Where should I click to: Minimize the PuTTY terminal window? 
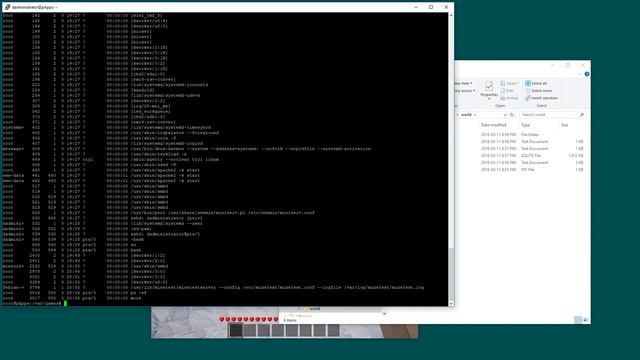(416, 7)
